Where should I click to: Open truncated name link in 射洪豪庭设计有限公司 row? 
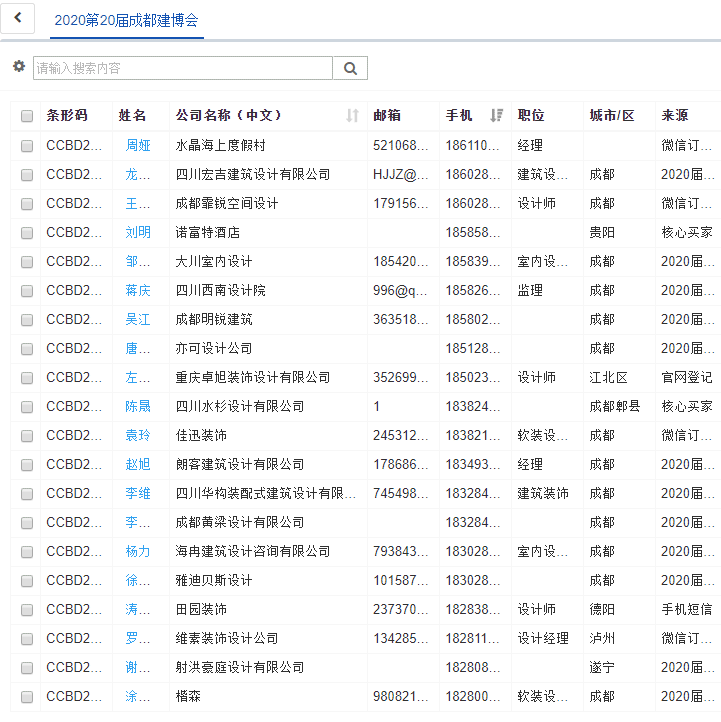coord(138,668)
